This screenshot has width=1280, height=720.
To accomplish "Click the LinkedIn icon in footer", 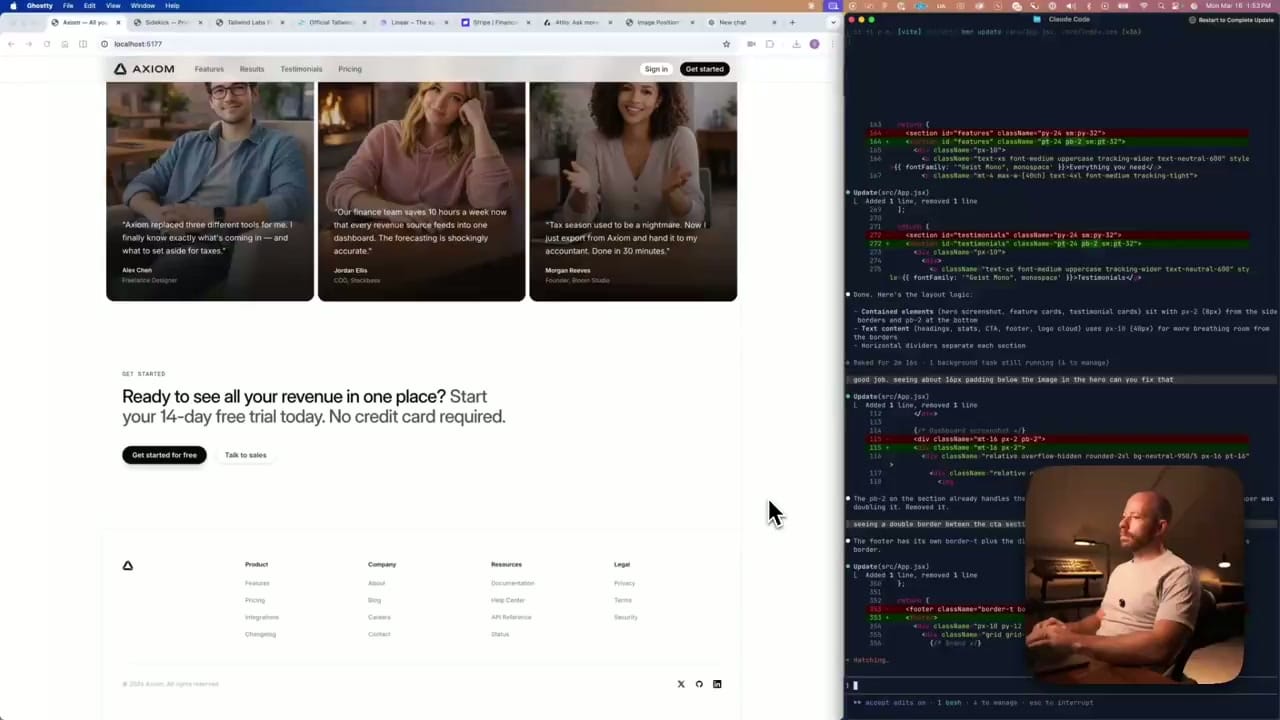I will [717, 684].
